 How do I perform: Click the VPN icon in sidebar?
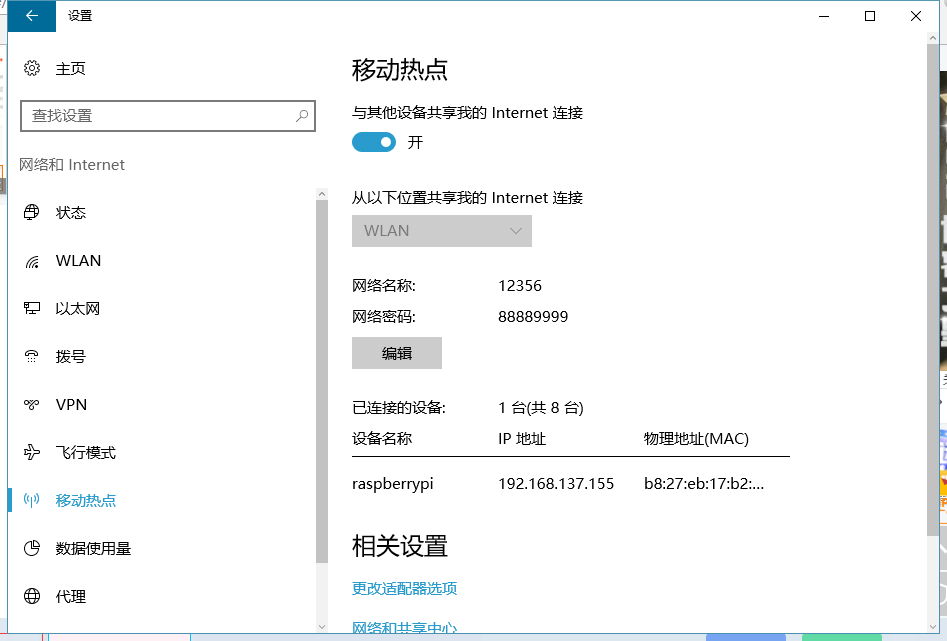[31, 404]
